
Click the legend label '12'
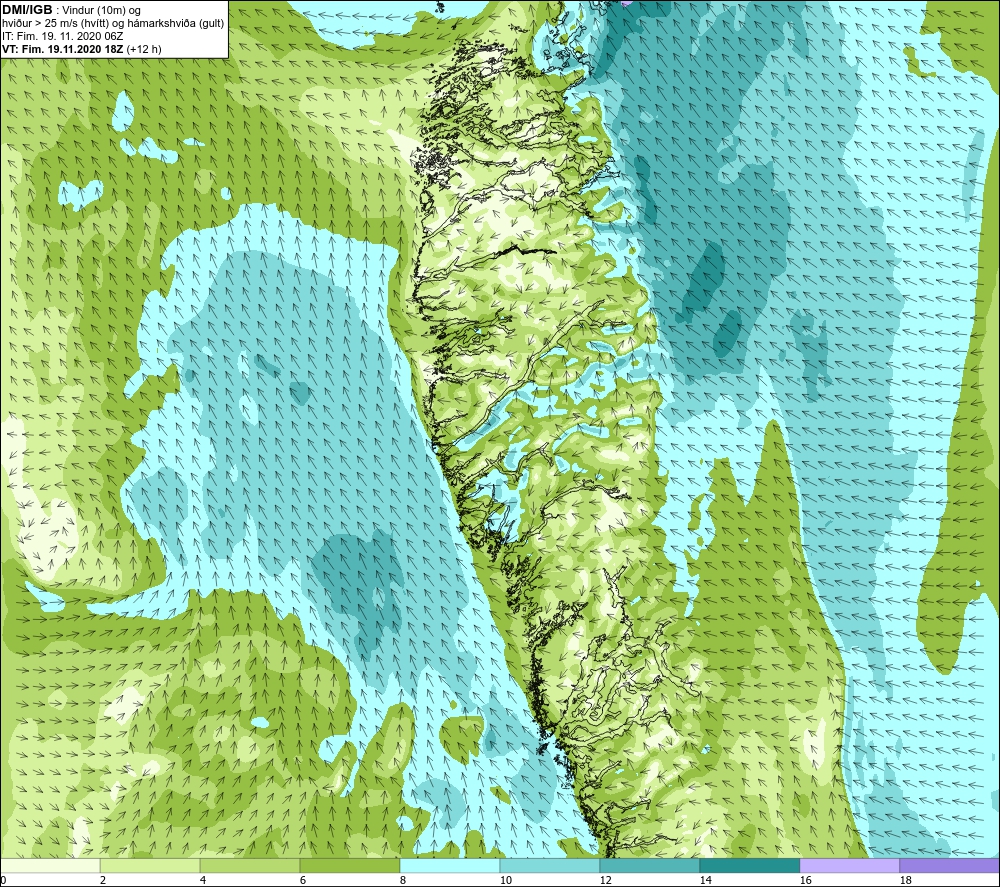(605, 880)
